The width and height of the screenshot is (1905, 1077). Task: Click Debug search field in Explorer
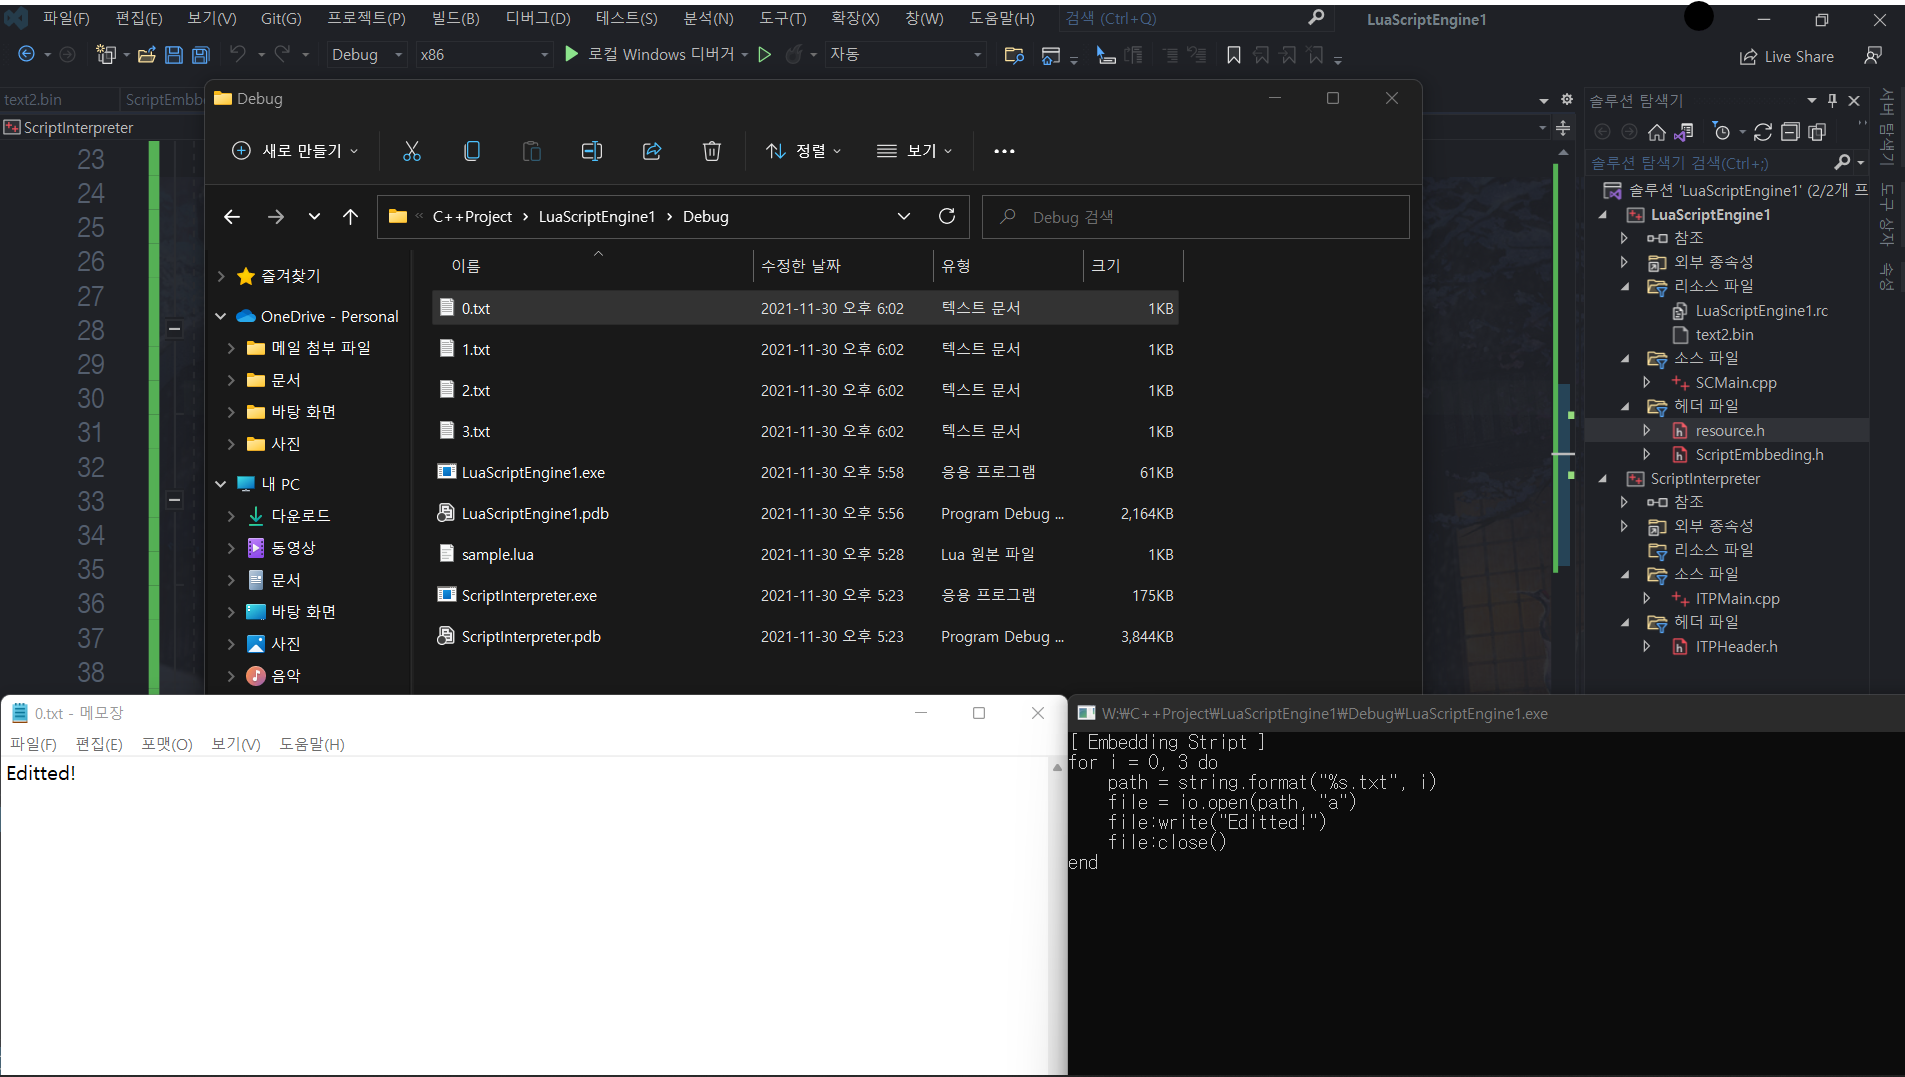pyautogui.click(x=1196, y=217)
